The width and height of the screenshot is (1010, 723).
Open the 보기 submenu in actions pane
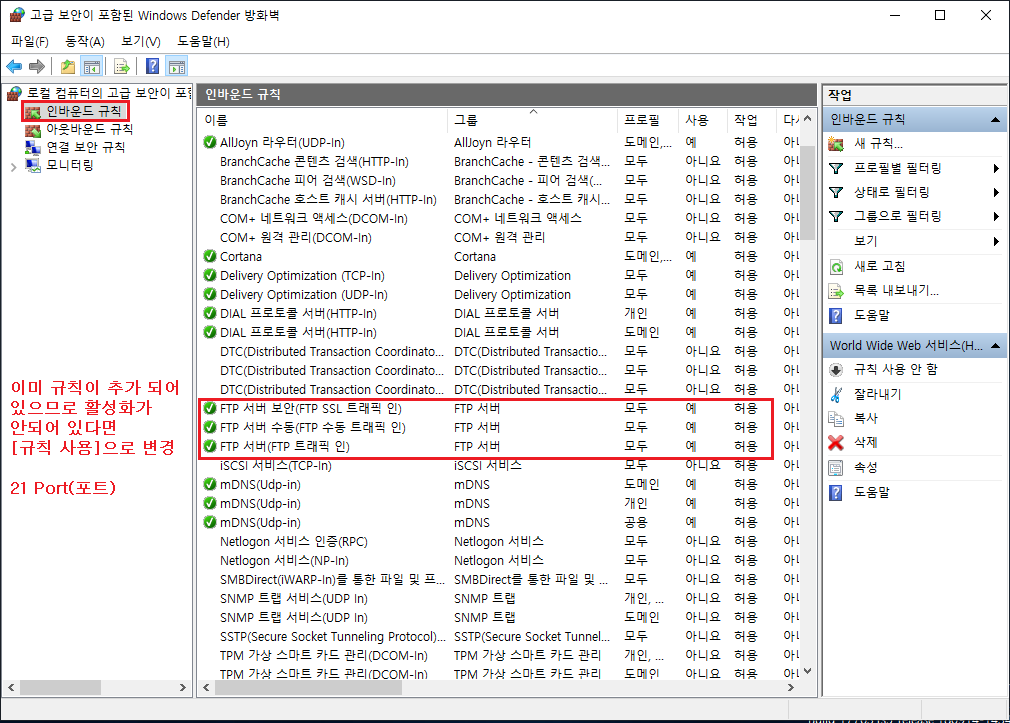[x=866, y=240]
